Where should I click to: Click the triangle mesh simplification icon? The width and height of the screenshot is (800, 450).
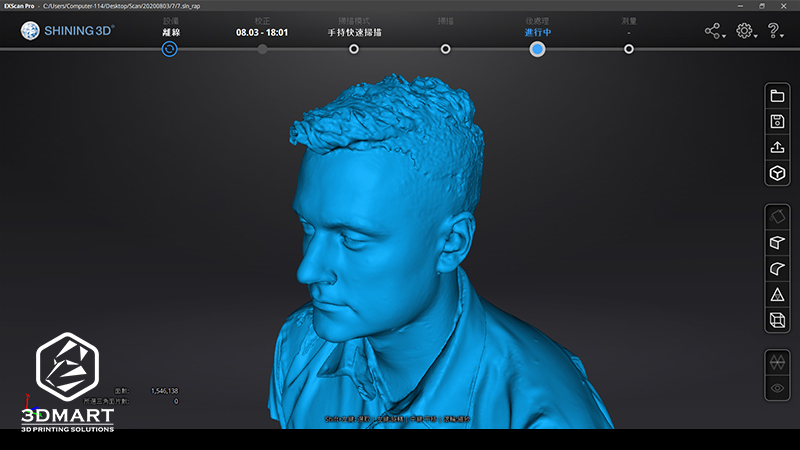(x=776, y=294)
